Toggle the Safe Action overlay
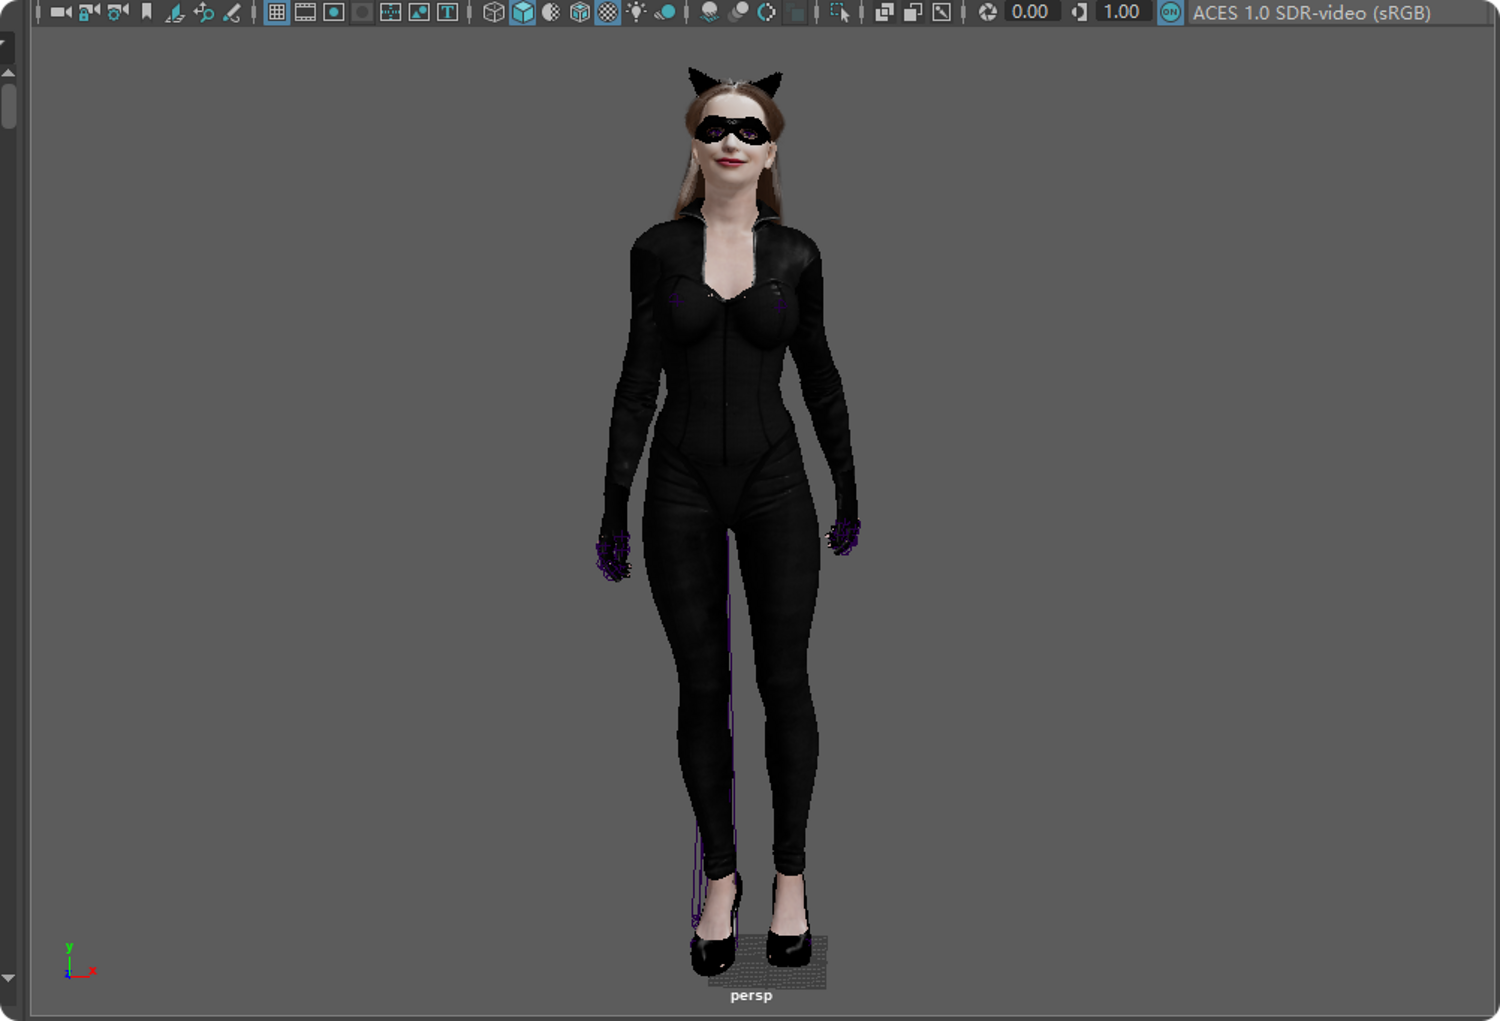The height and width of the screenshot is (1021, 1500). (x=419, y=12)
